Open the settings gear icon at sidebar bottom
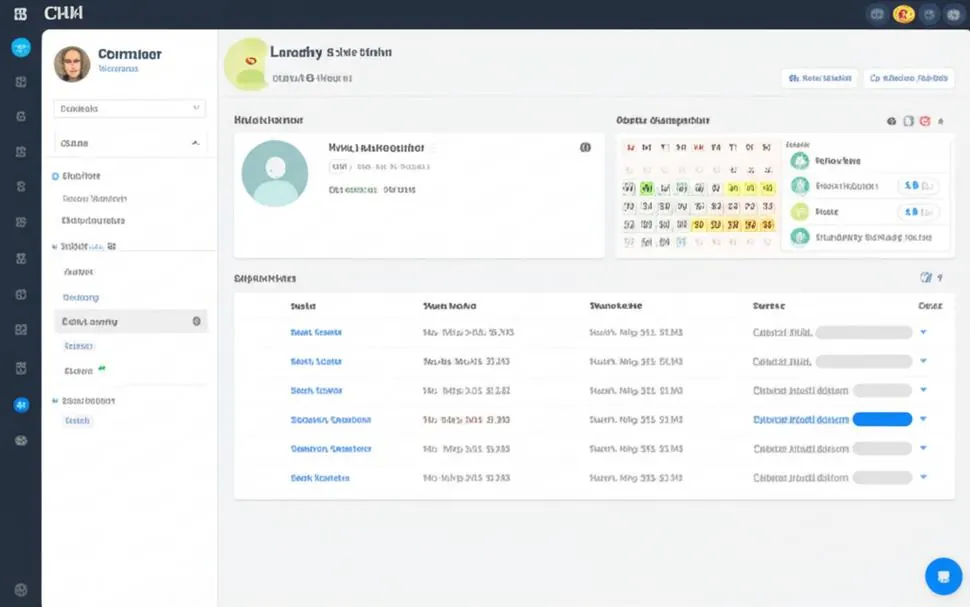This screenshot has height=607, width=970. click(21, 590)
